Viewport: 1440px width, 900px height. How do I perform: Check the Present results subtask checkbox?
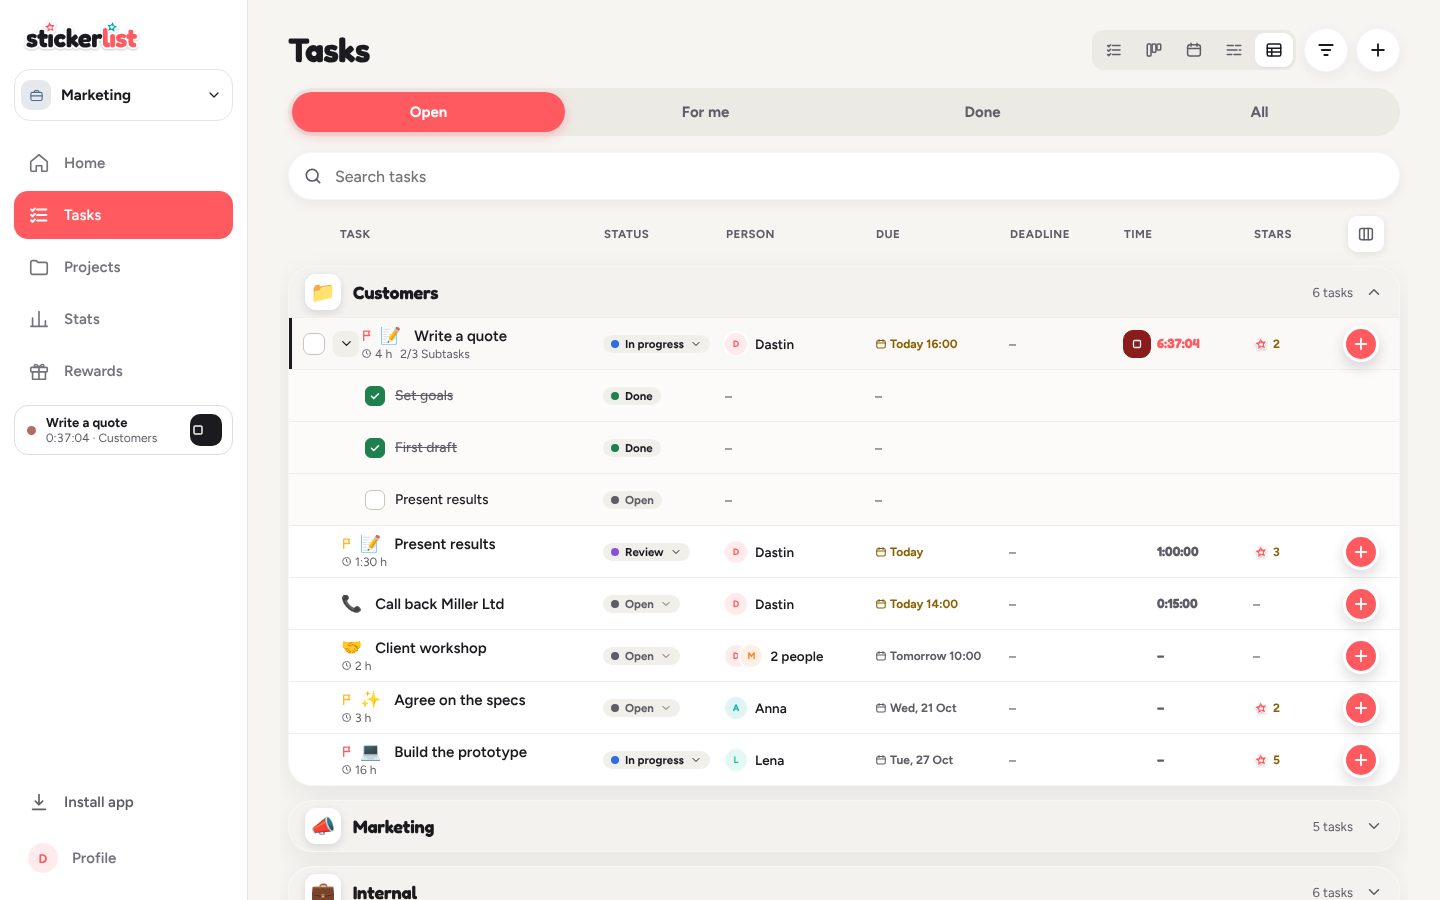(375, 500)
